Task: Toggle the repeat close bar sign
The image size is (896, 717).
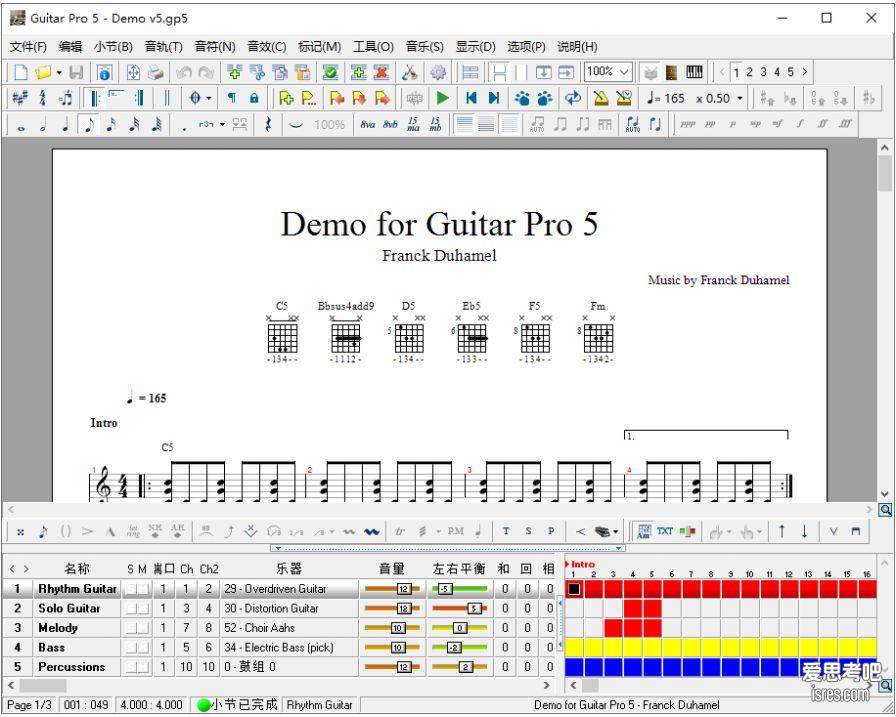Action: [x=139, y=98]
